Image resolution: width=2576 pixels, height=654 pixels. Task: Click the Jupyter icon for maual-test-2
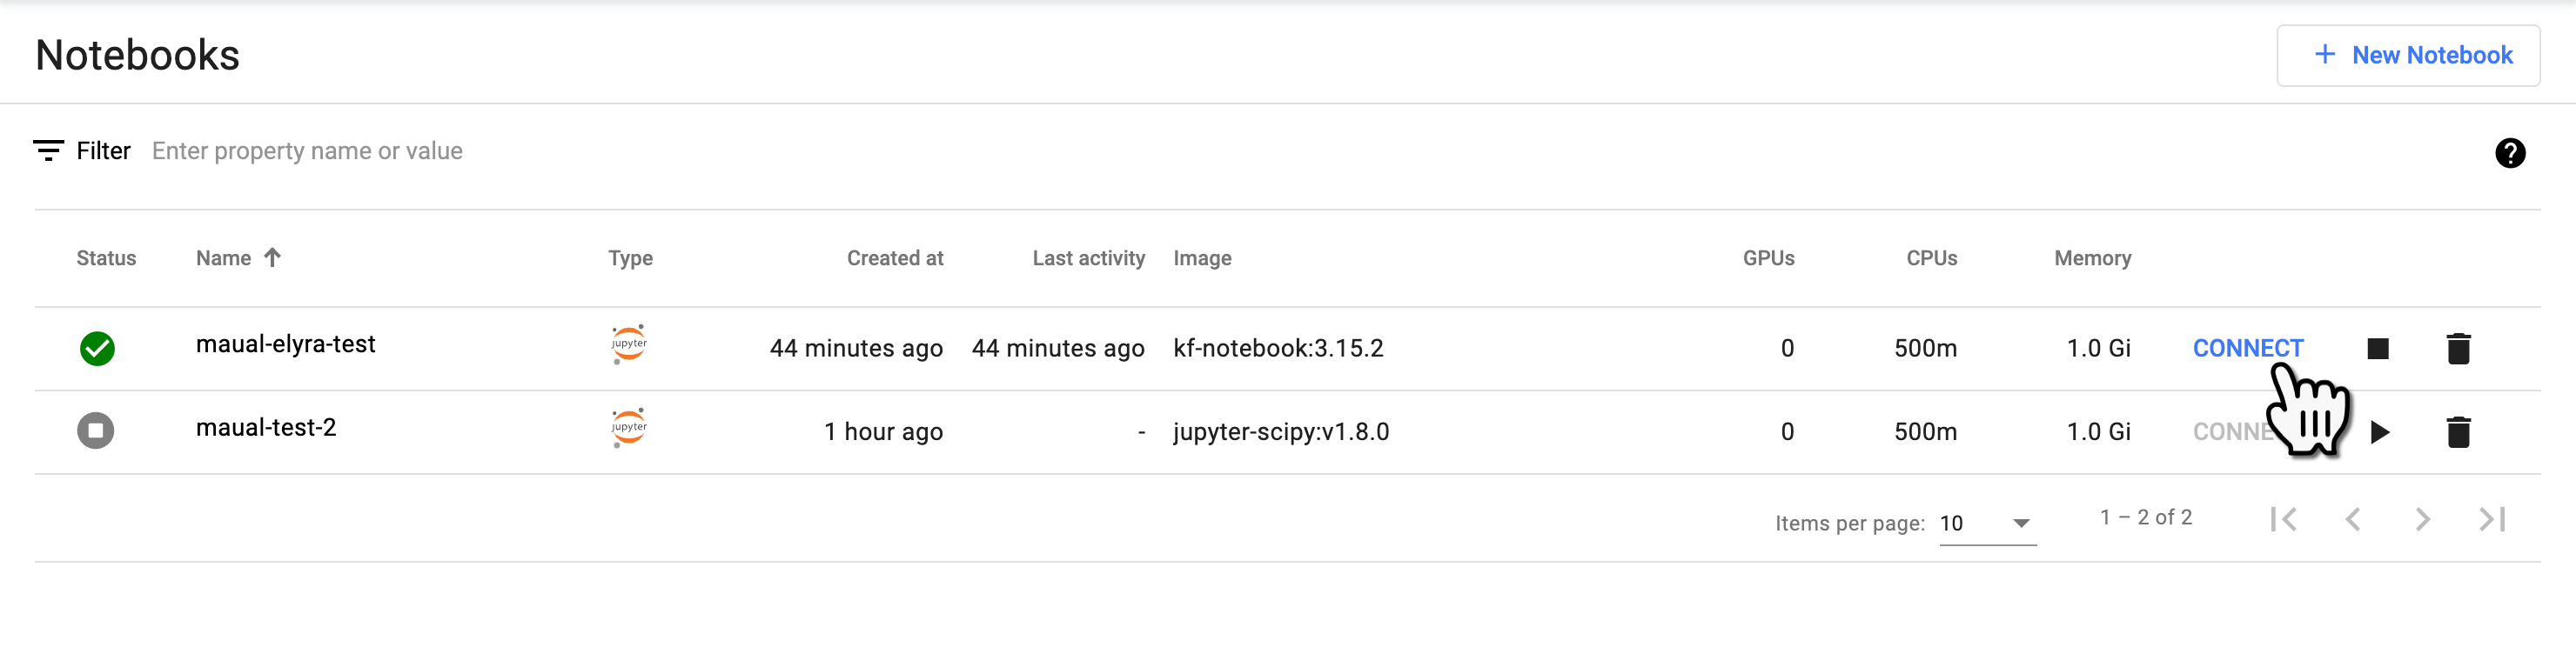(x=629, y=428)
